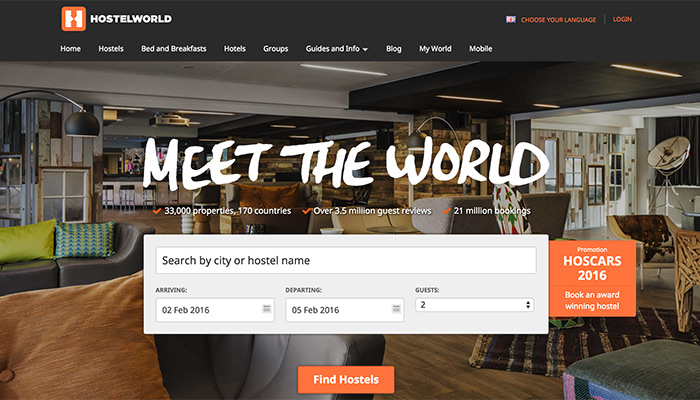The image size is (700, 400).
Task: Go to the Home menu item
Action: [x=71, y=49]
